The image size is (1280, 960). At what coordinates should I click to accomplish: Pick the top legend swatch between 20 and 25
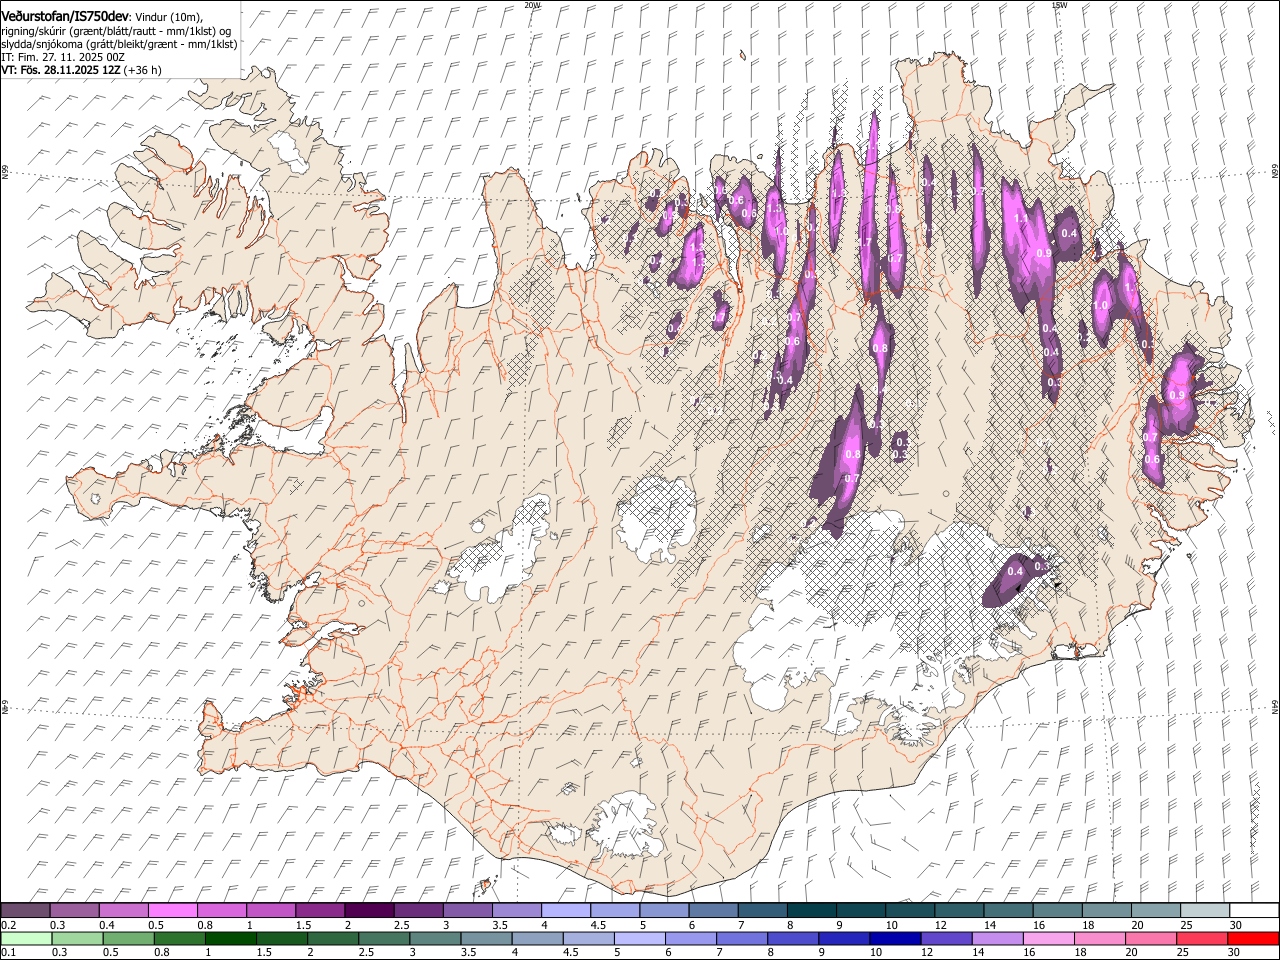click(x=1154, y=910)
